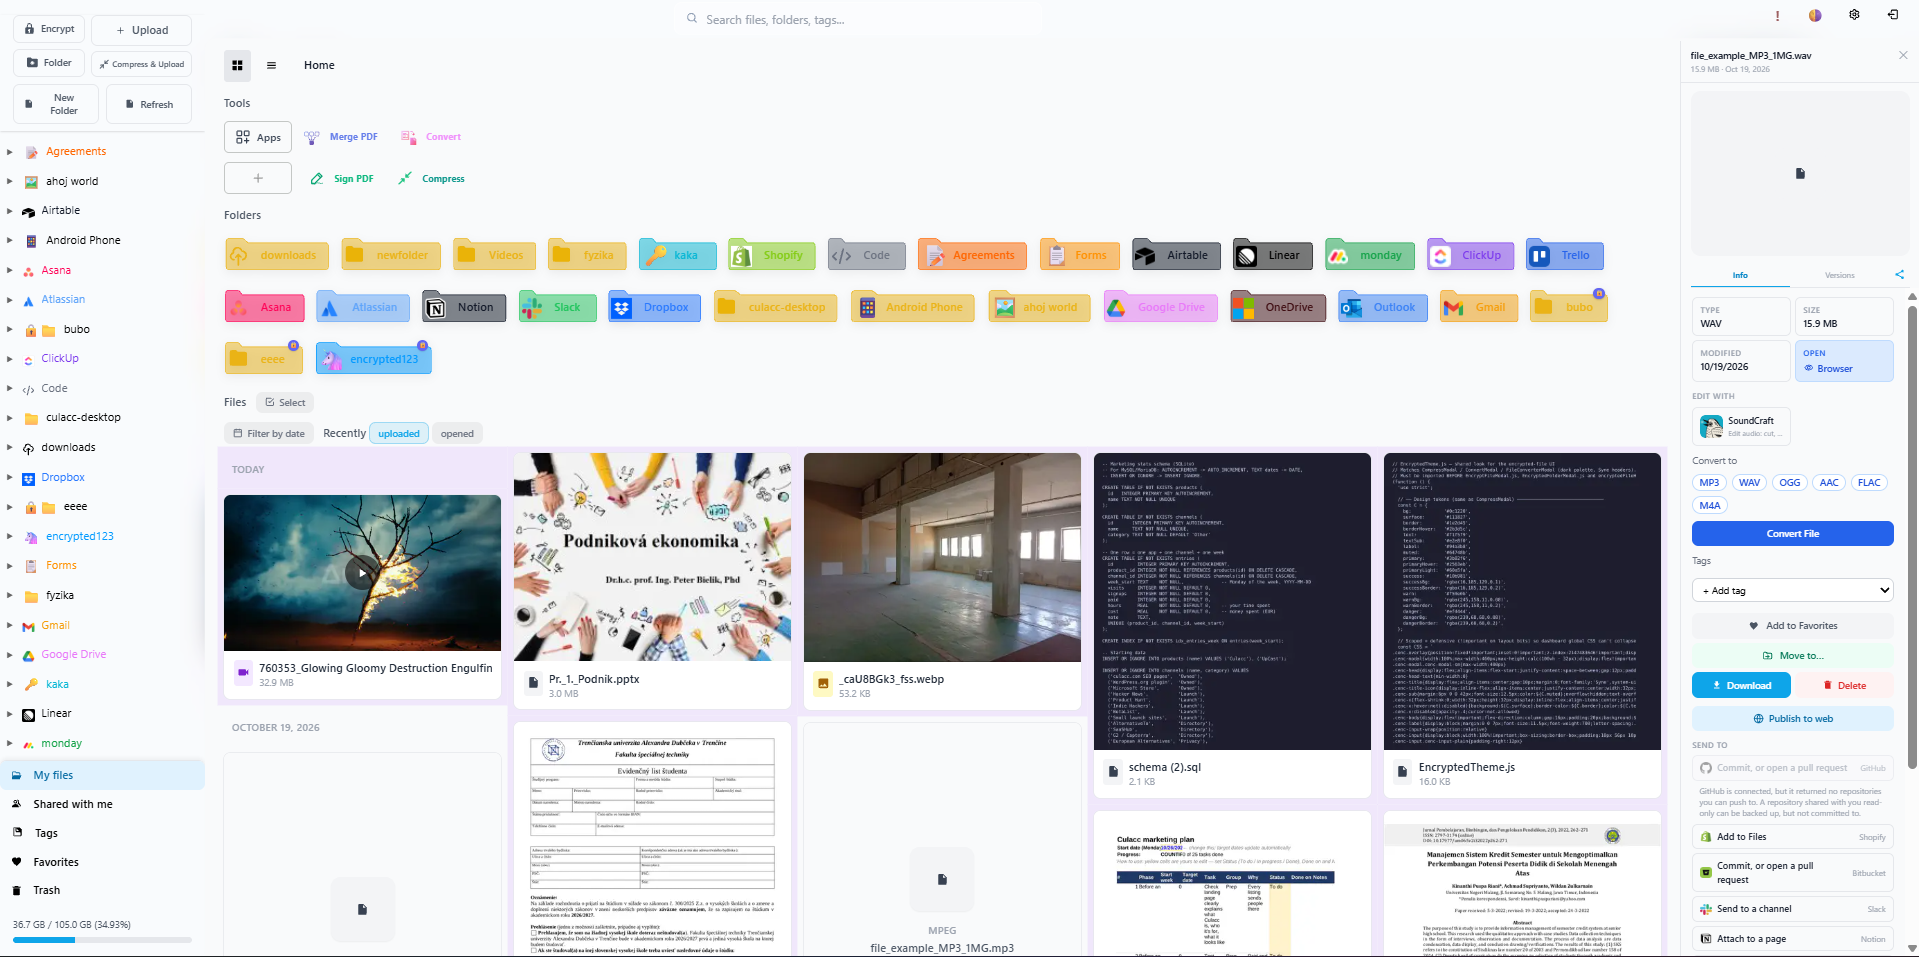Image resolution: width=1919 pixels, height=957 pixels.
Task: Expand the monday tree node
Action: pos(9,744)
